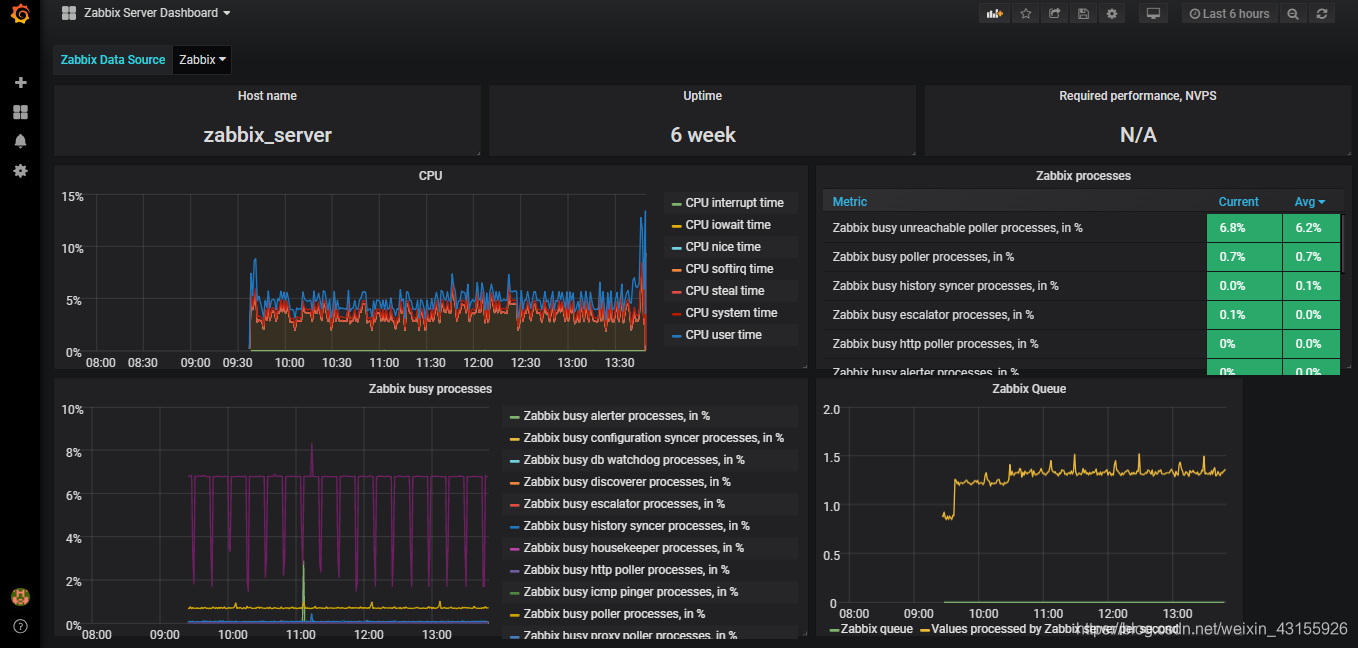
Task: Open the user avatar in sidebar
Action: point(20,597)
